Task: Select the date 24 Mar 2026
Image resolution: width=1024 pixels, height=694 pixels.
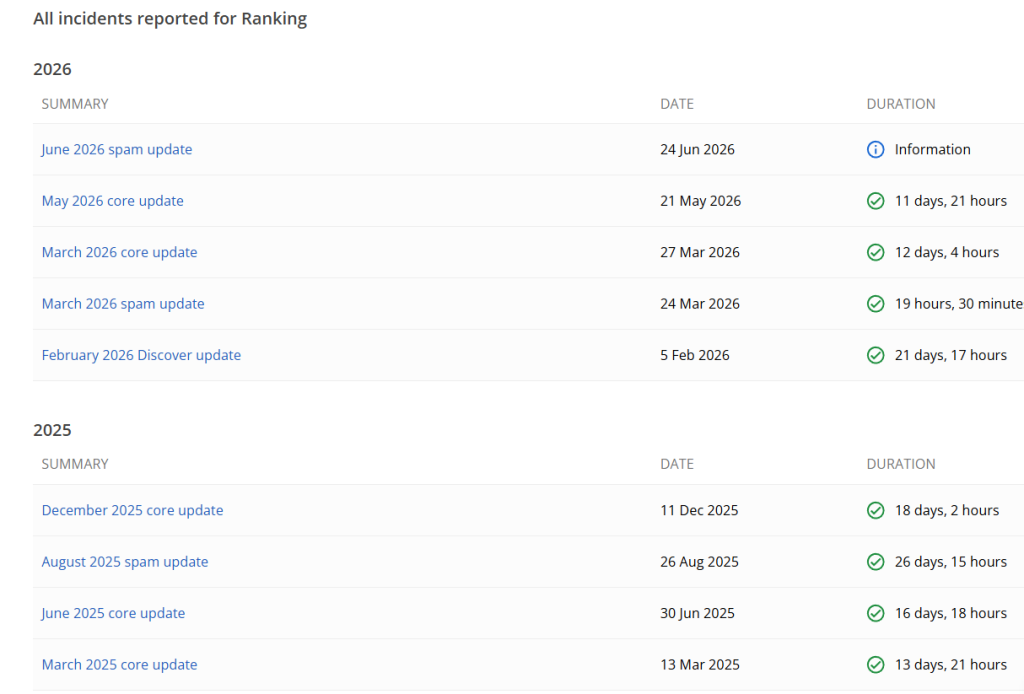Action: pos(700,304)
